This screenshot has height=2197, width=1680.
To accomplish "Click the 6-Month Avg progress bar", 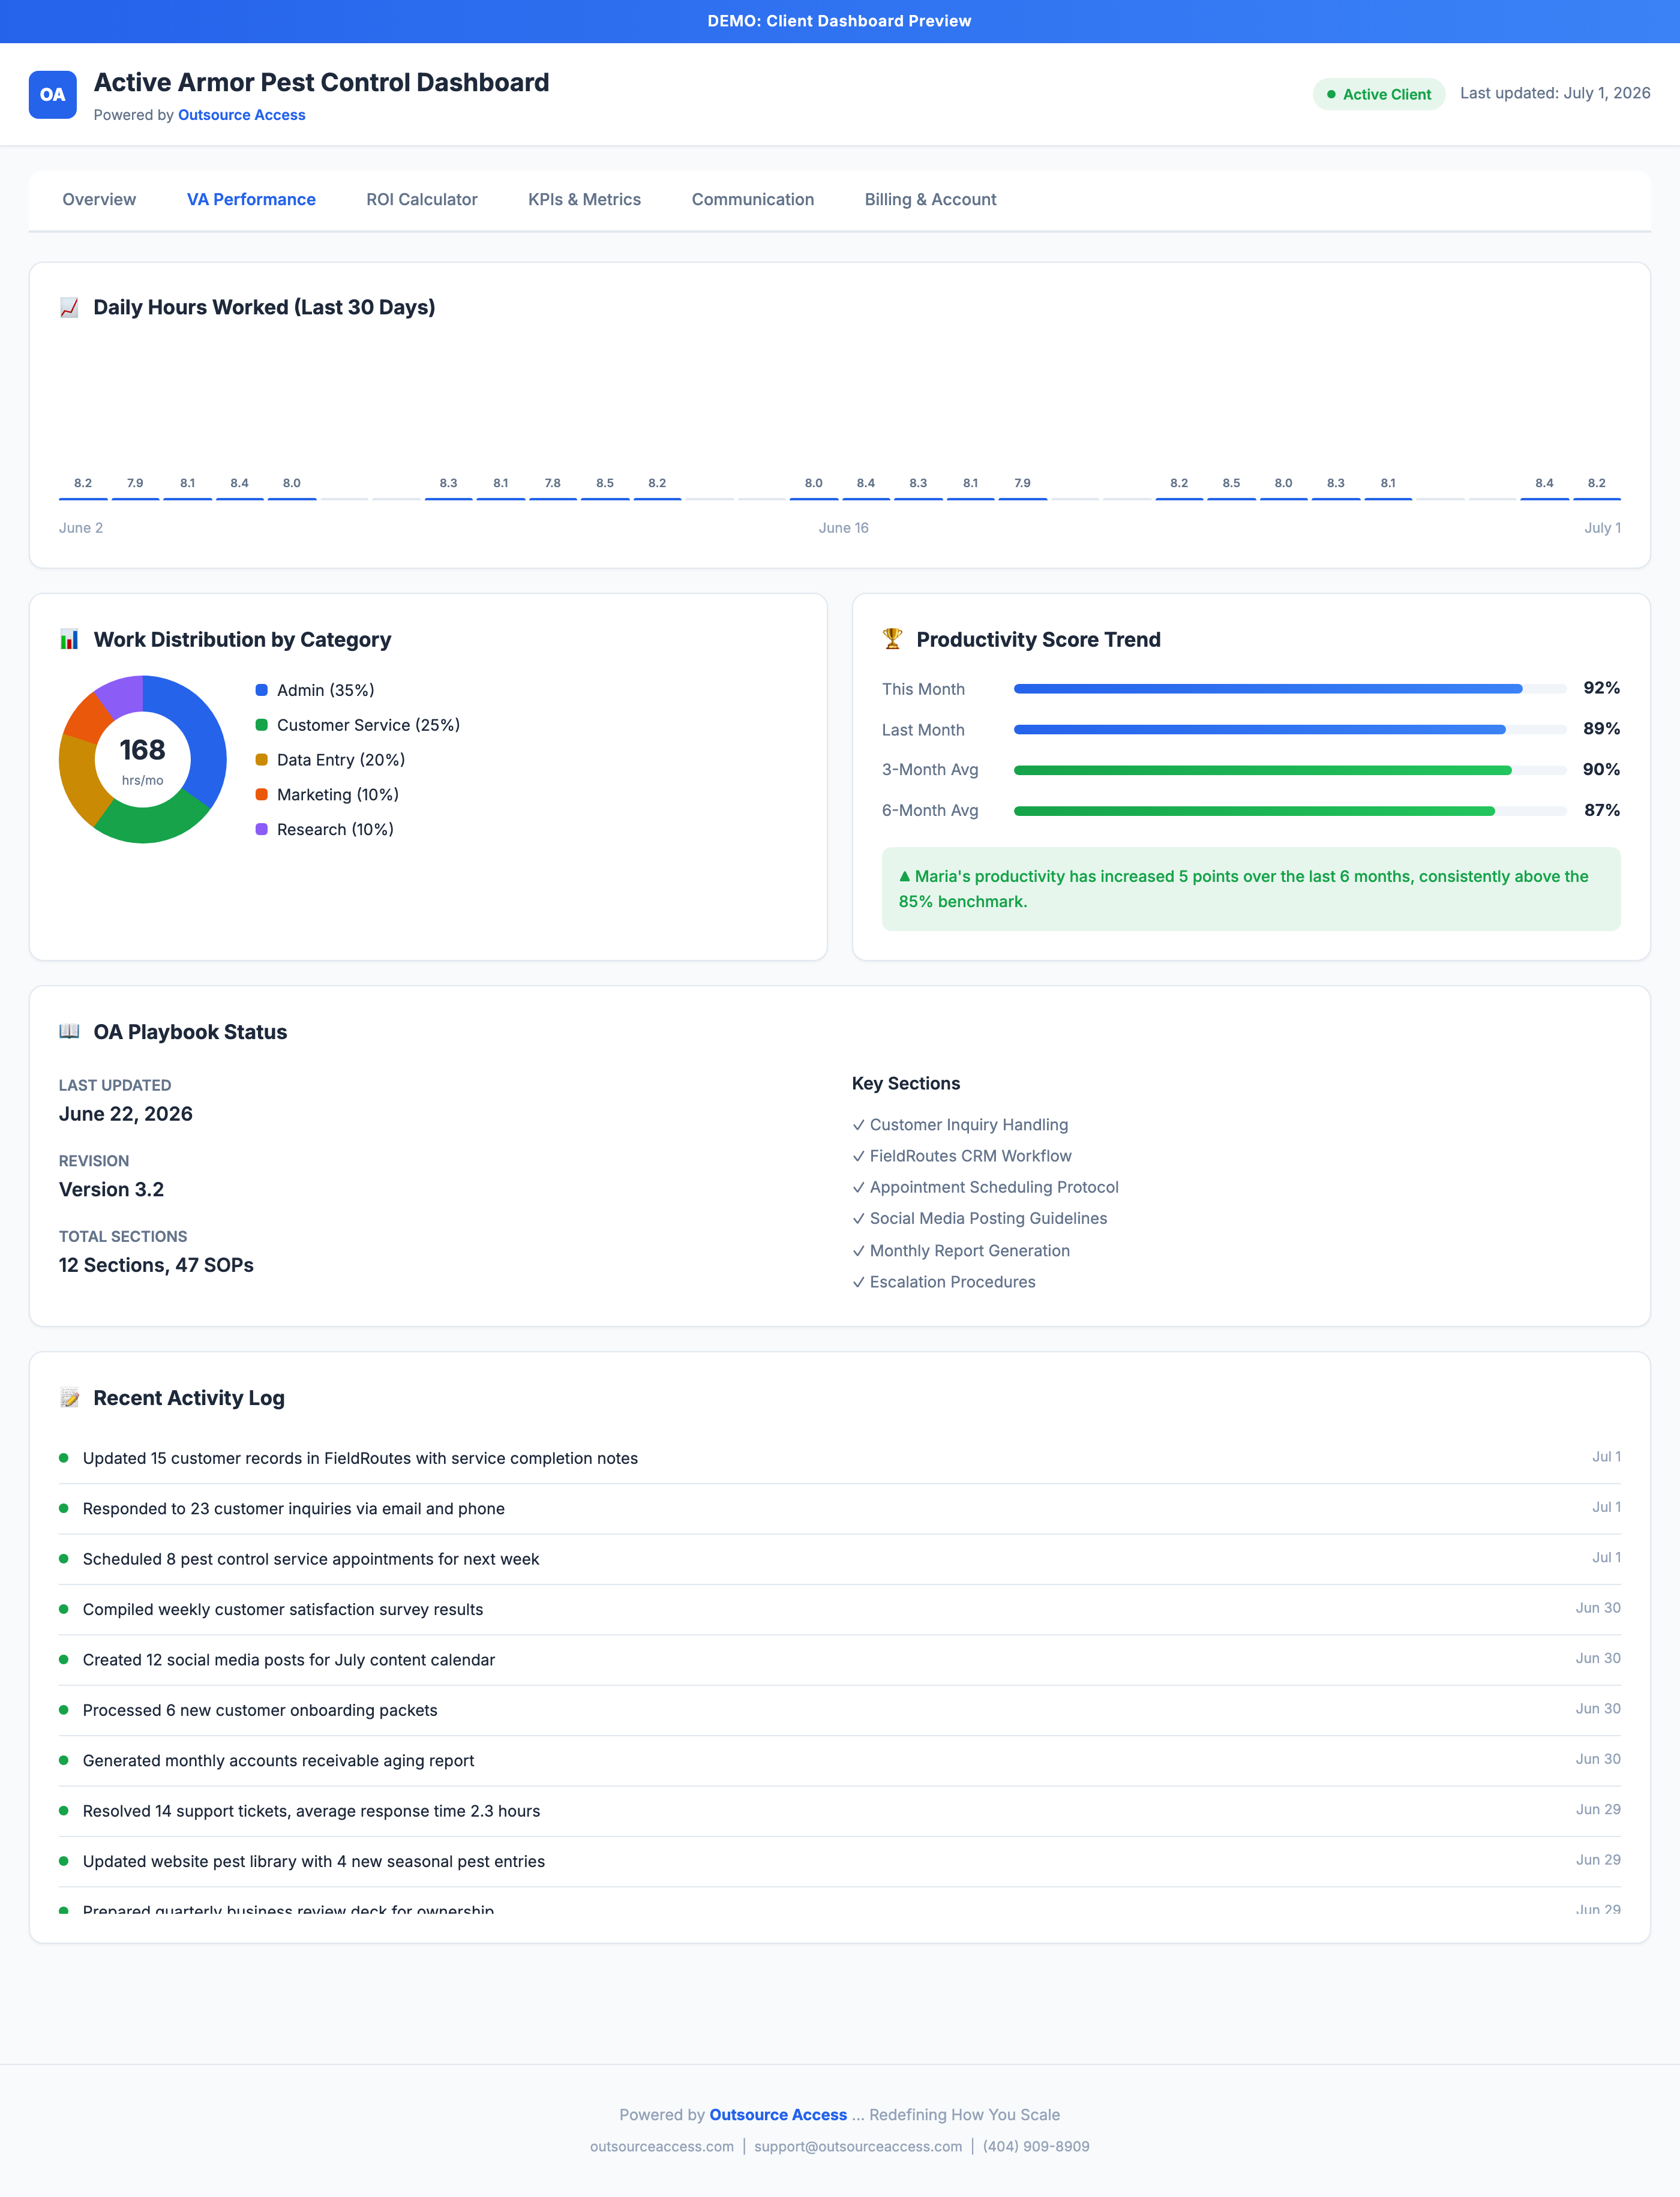I will click(1290, 811).
